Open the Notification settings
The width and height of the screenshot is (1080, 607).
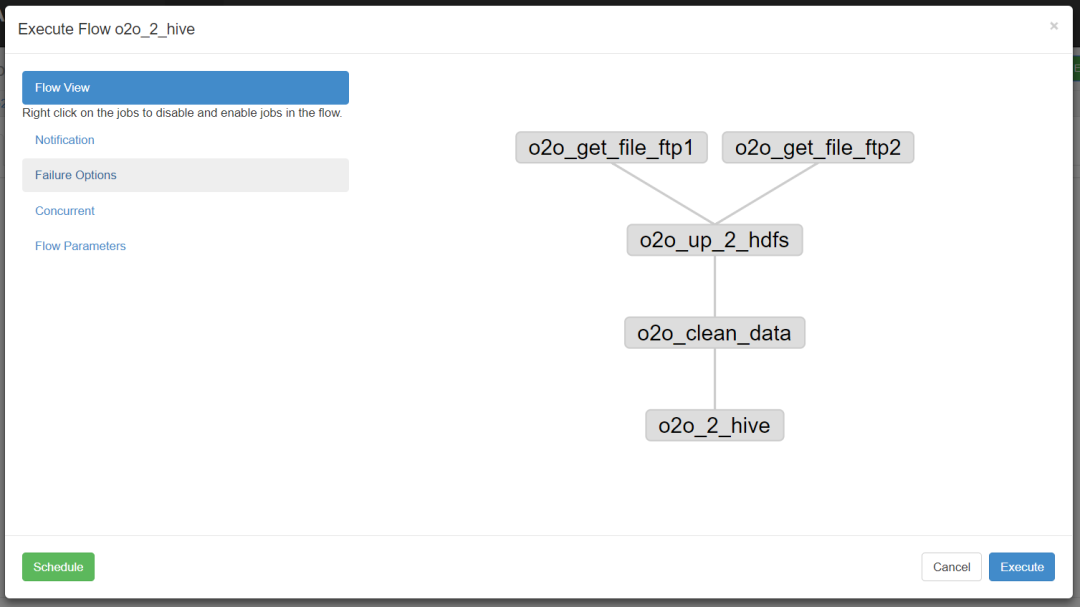[x=65, y=140]
